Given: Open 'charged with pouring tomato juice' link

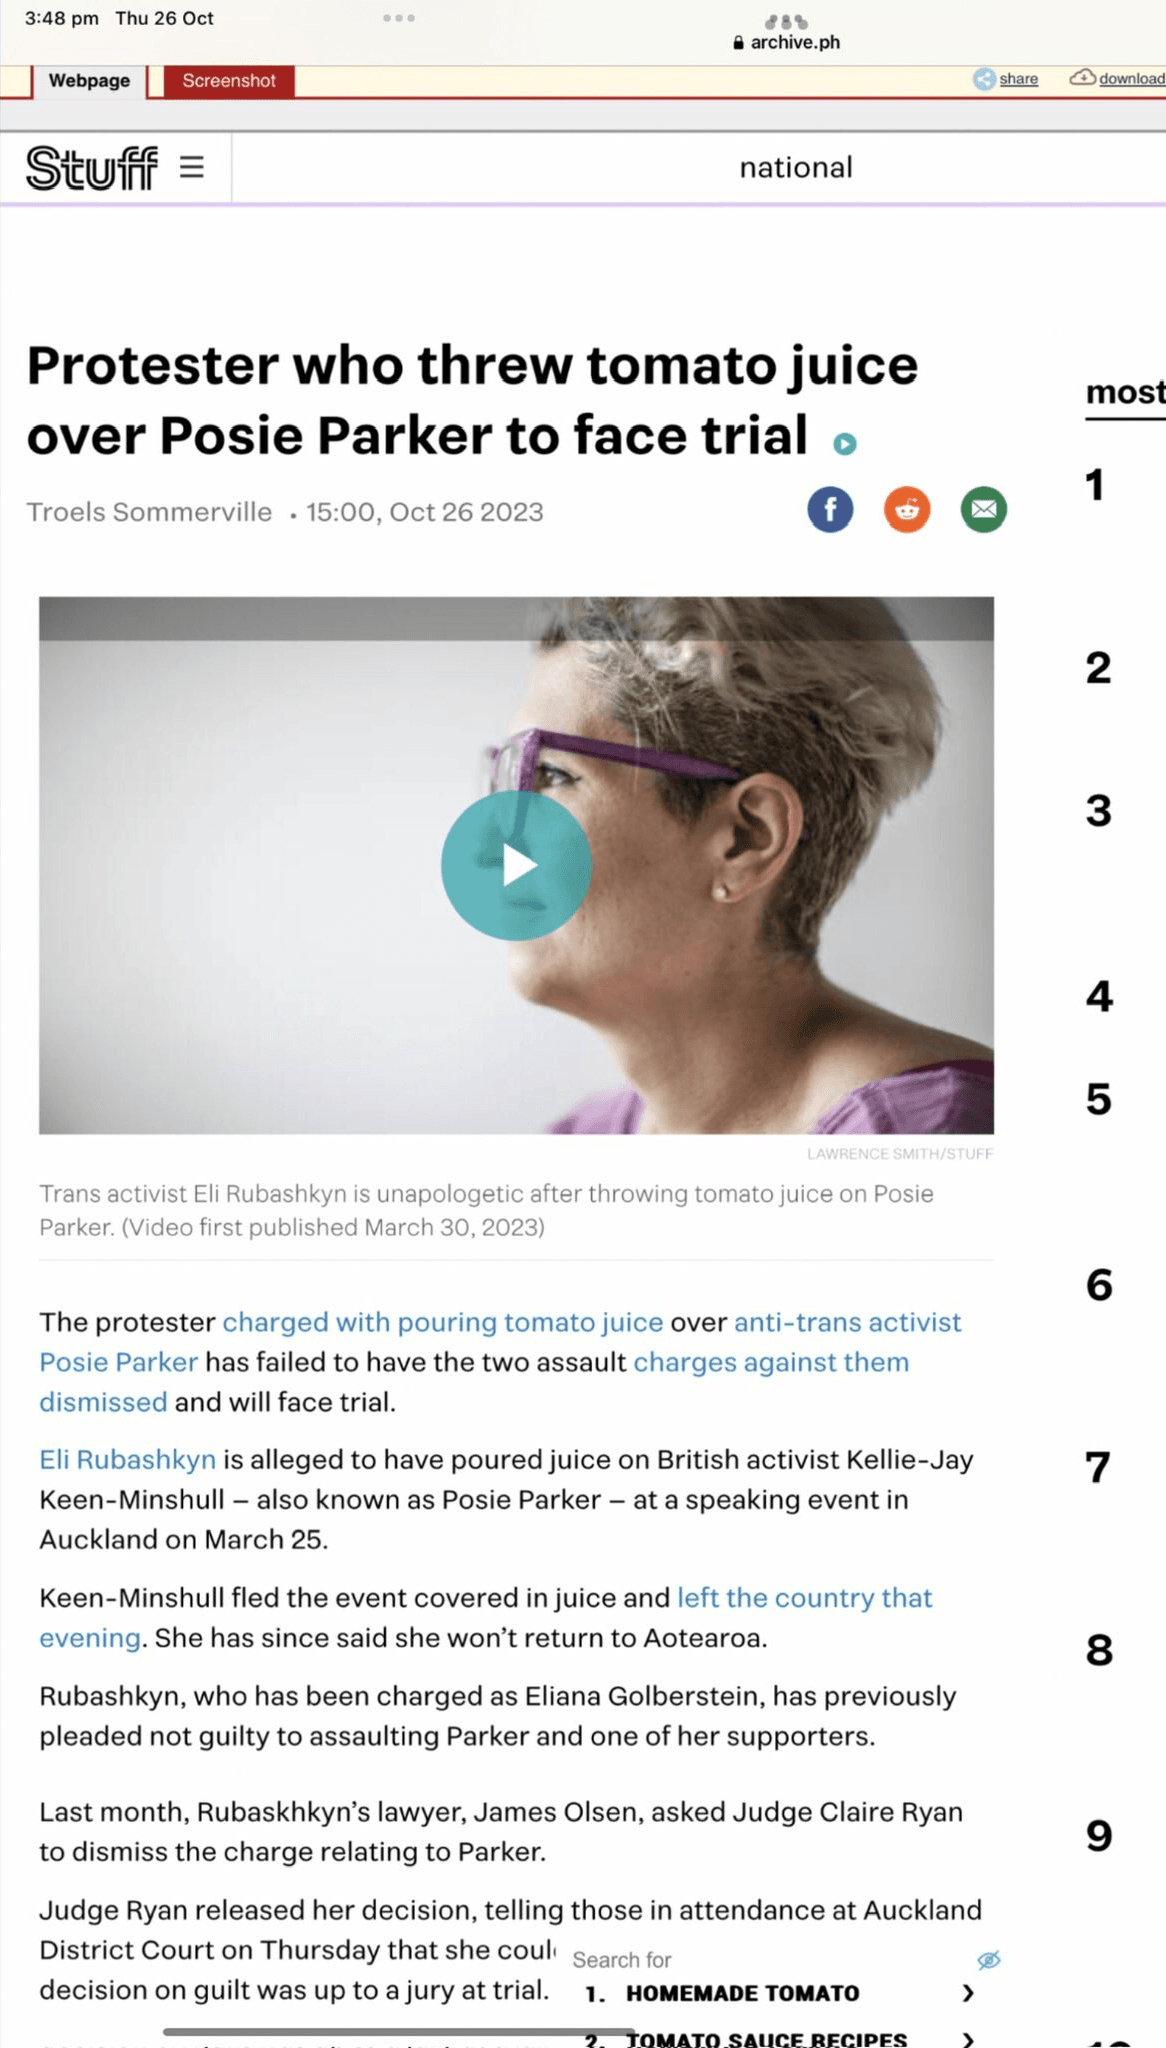Looking at the screenshot, I should click(x=443, y=1322).
